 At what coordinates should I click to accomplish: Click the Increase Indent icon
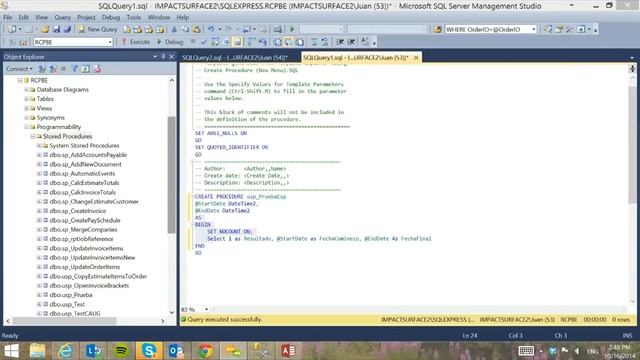(x=351, y=42)
